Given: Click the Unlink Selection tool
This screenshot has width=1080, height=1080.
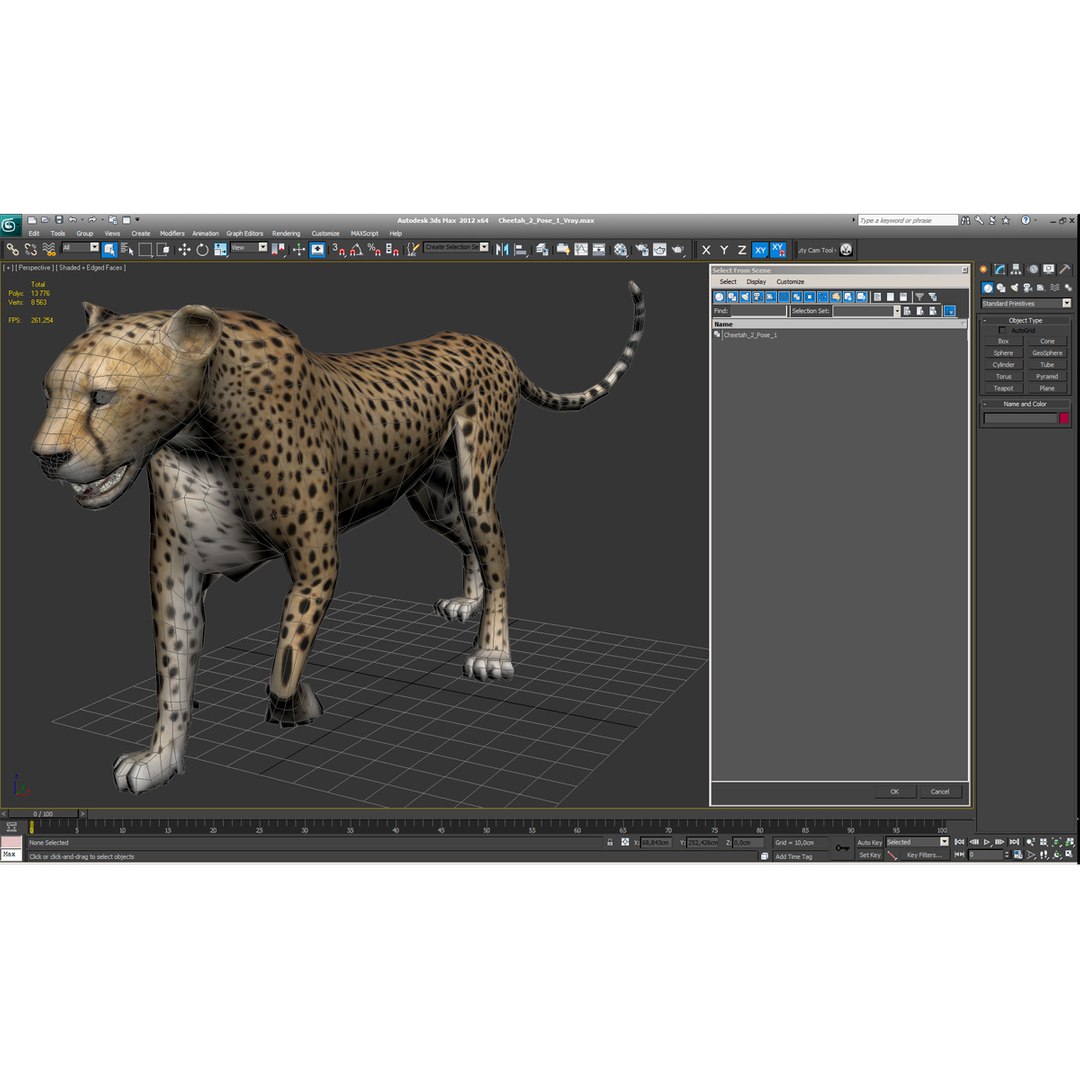Looking at the screenshot, I should pyautogui.click(x=31, y=249).
